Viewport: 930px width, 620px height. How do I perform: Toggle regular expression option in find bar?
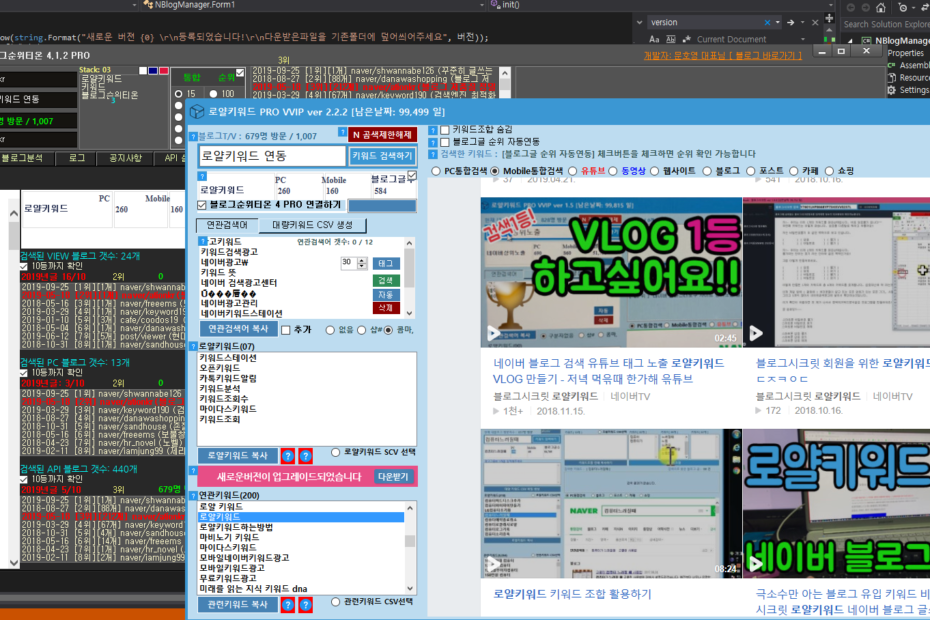(x=687, y=39)
